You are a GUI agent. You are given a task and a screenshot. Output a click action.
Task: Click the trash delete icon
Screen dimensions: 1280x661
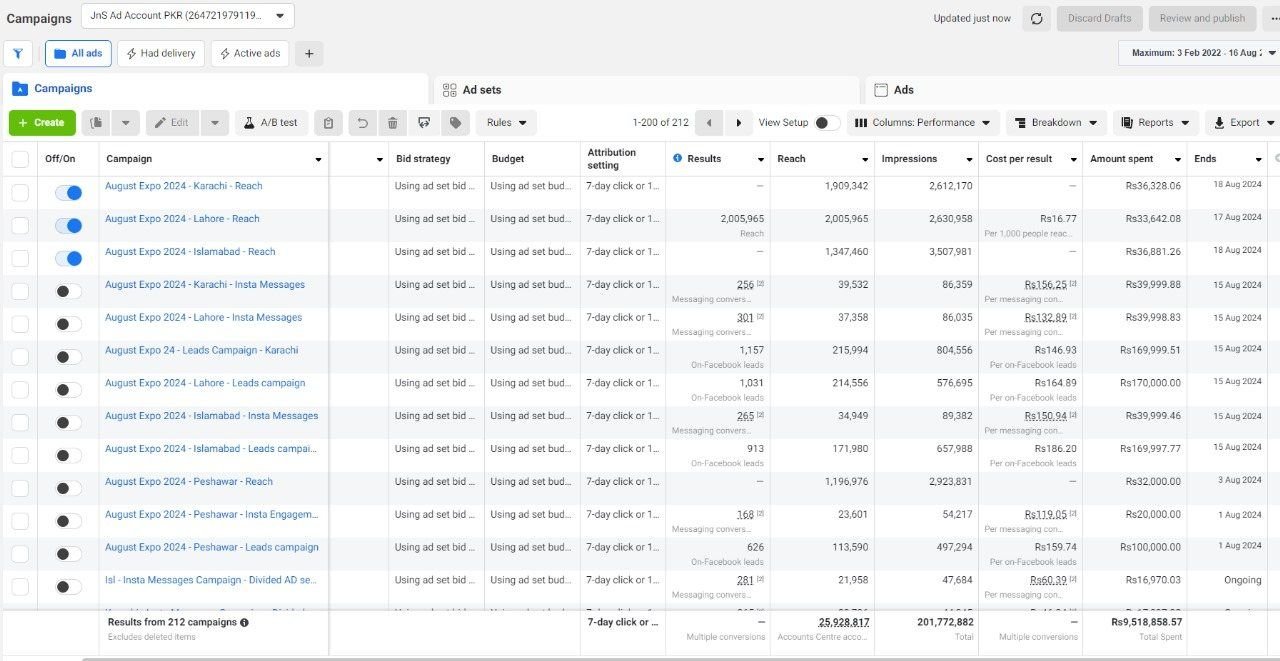(393, 123)
